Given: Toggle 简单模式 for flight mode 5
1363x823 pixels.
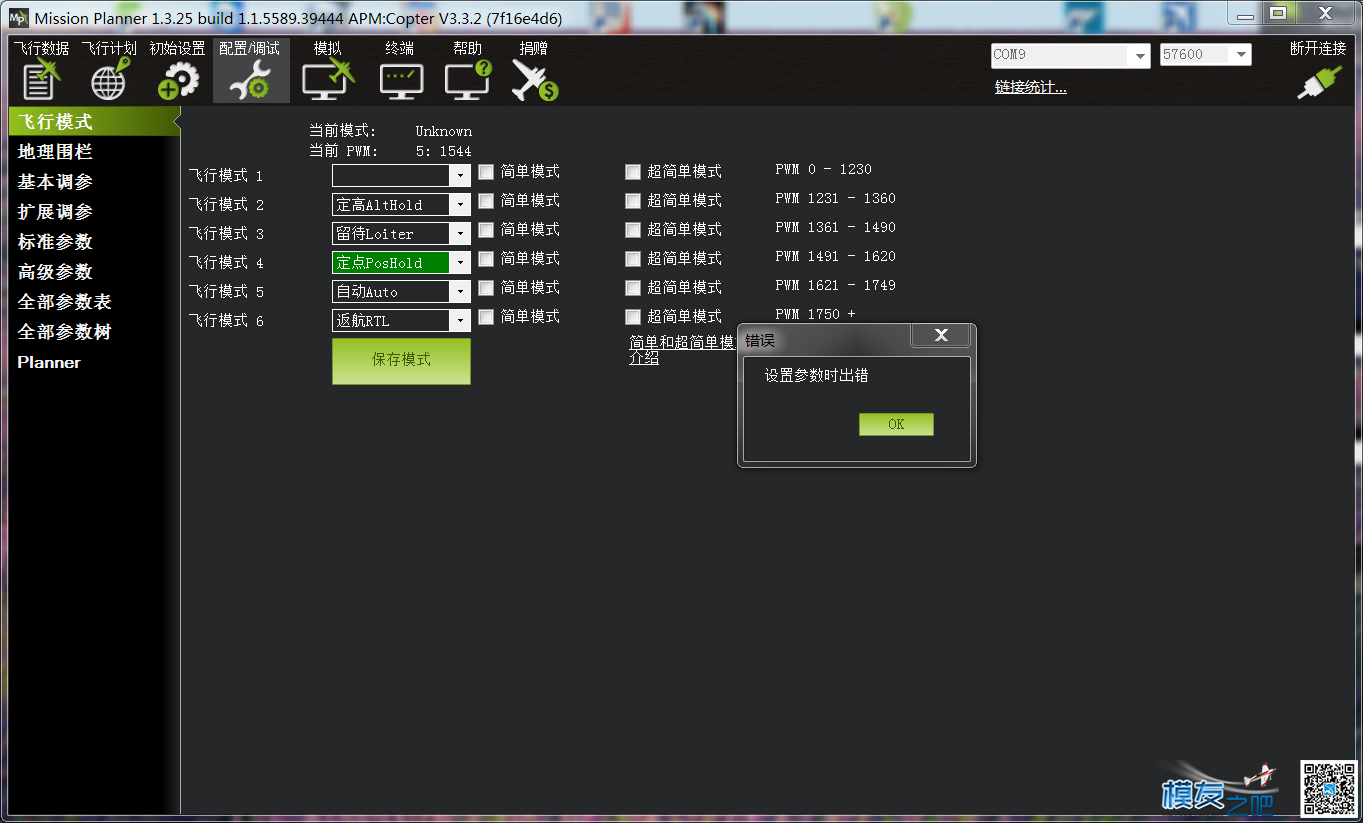Looking at the screenshot, I should pyautogui.click(x=486, y=288).
